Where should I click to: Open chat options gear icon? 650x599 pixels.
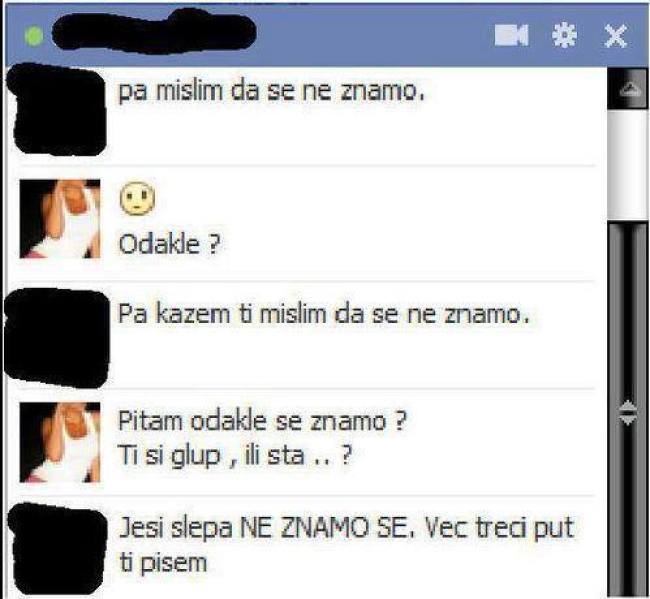pyautogui.click(x=564, y=35)
